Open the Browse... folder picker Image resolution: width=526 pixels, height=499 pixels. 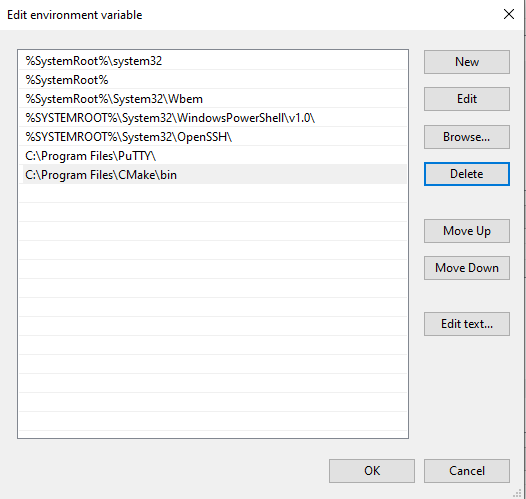tap(467, 137)
